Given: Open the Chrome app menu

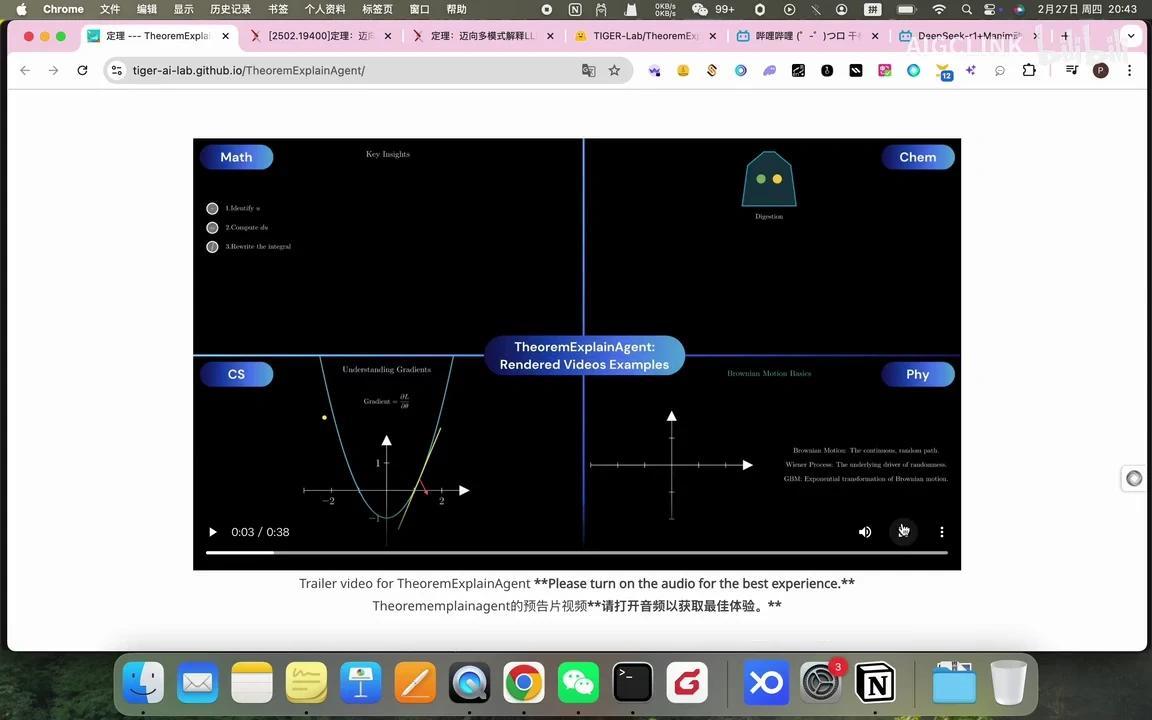Looking at the screenshot, I should [63, 10].
